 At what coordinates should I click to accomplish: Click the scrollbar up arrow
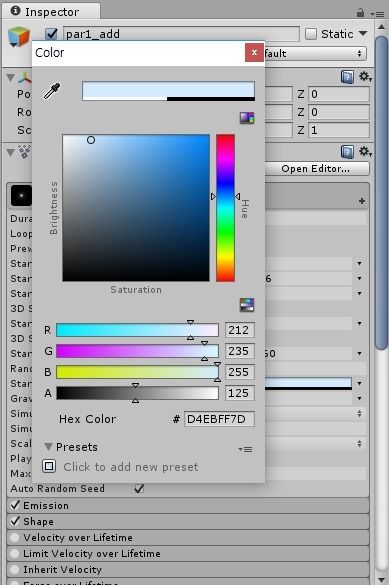point(381,27)
